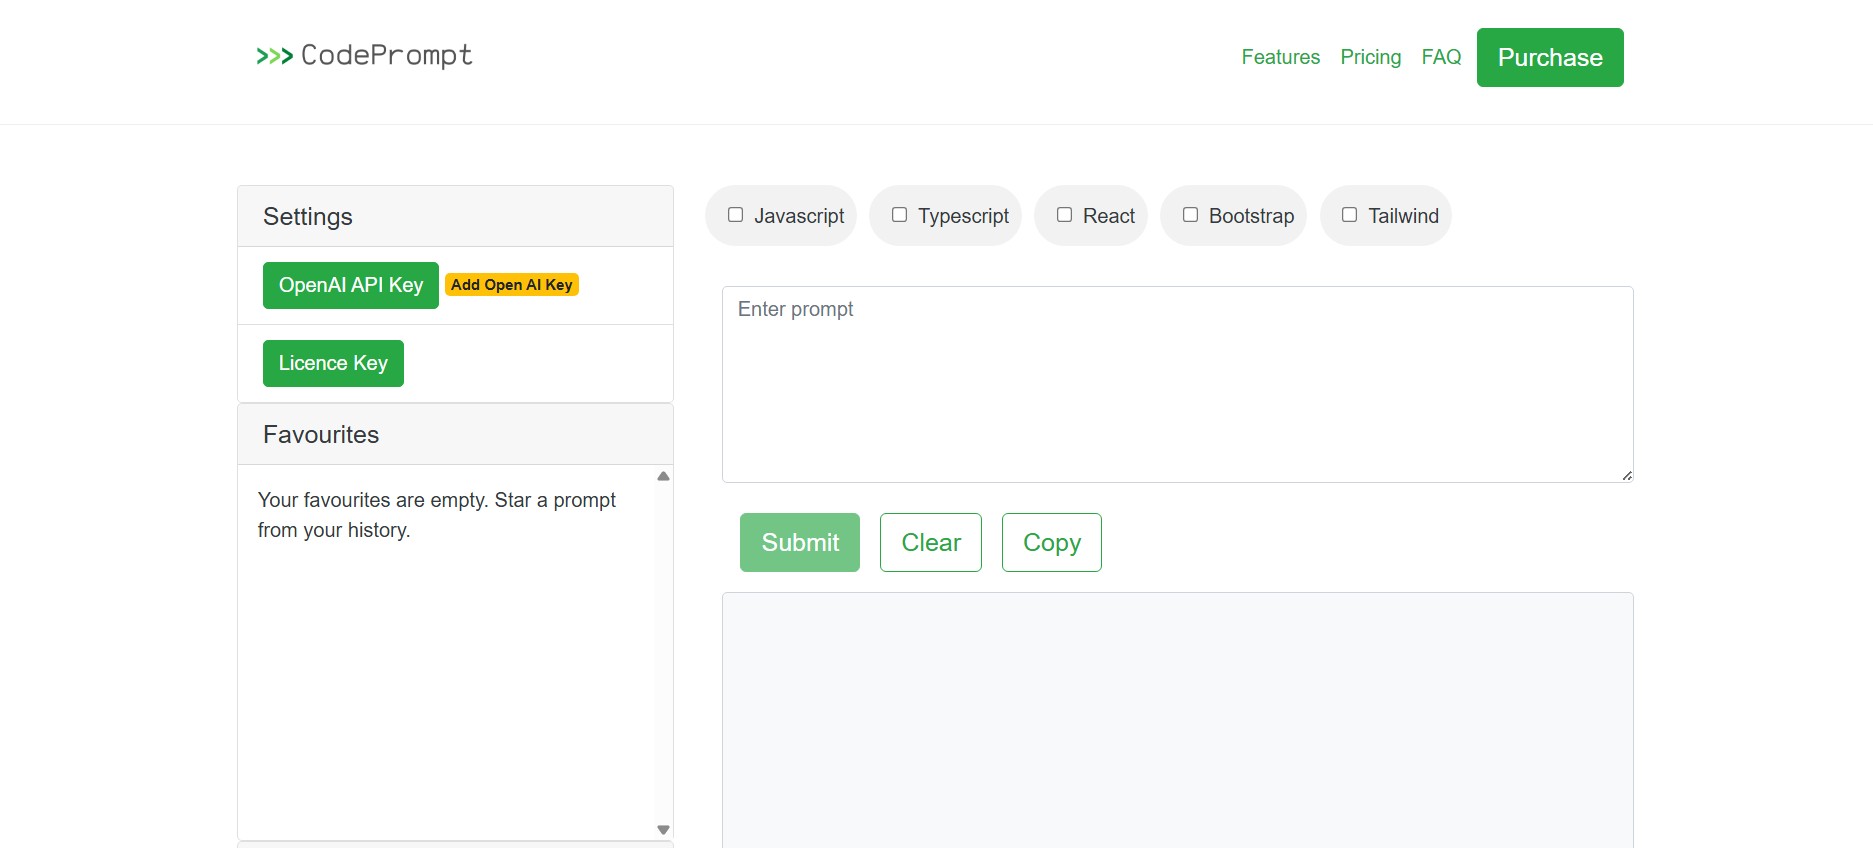This screenshot has height=848, width=1873.
Task: Enable the Javascript checkbox
Action: coord(736,215)
